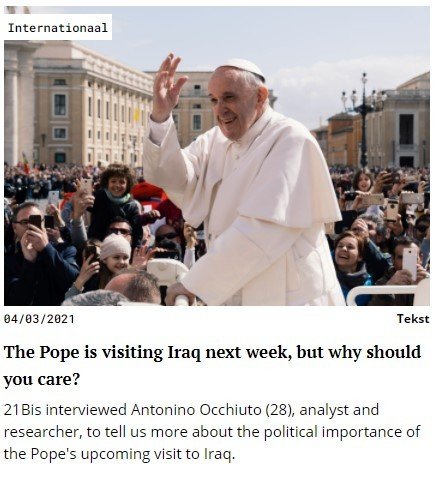440x480 pixels.
Task: Click the white phone held up at right
Action: (409, 263)
